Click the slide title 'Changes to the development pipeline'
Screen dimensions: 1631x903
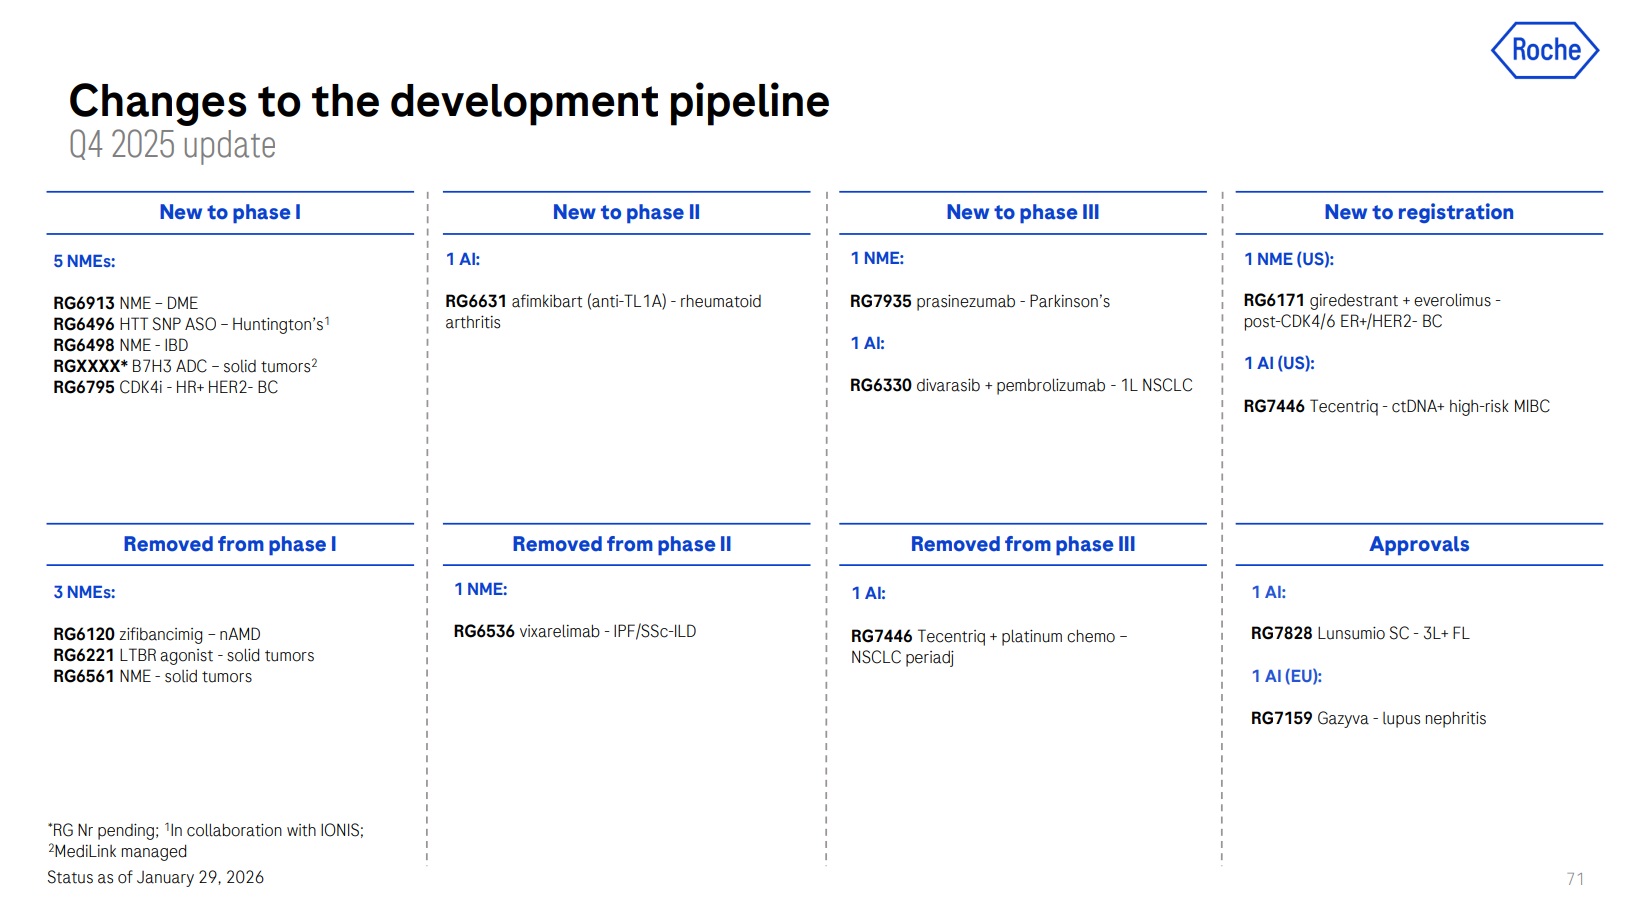click(449, 101)
